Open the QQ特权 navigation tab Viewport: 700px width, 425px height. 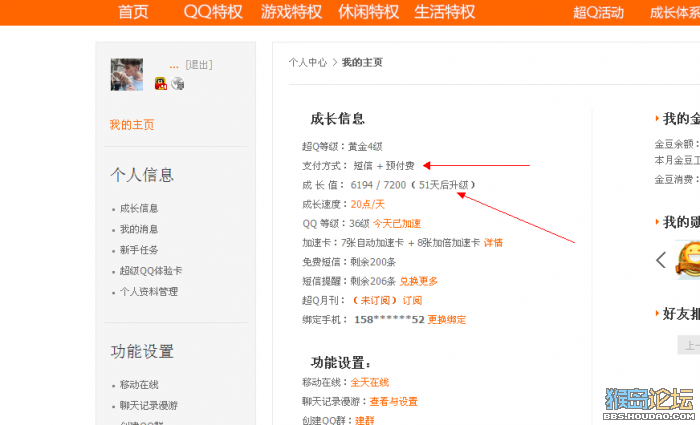pos(213,12)
